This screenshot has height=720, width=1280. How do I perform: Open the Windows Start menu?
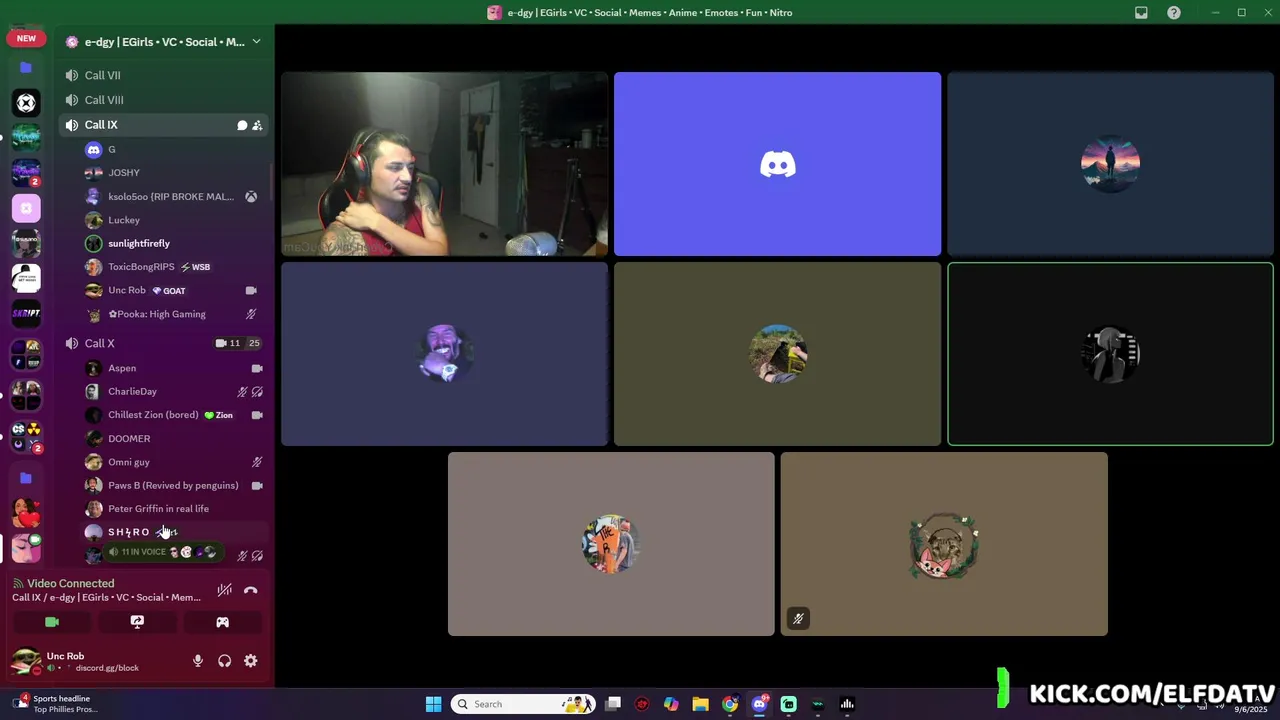pyautogui.click(x=433, y=704)
